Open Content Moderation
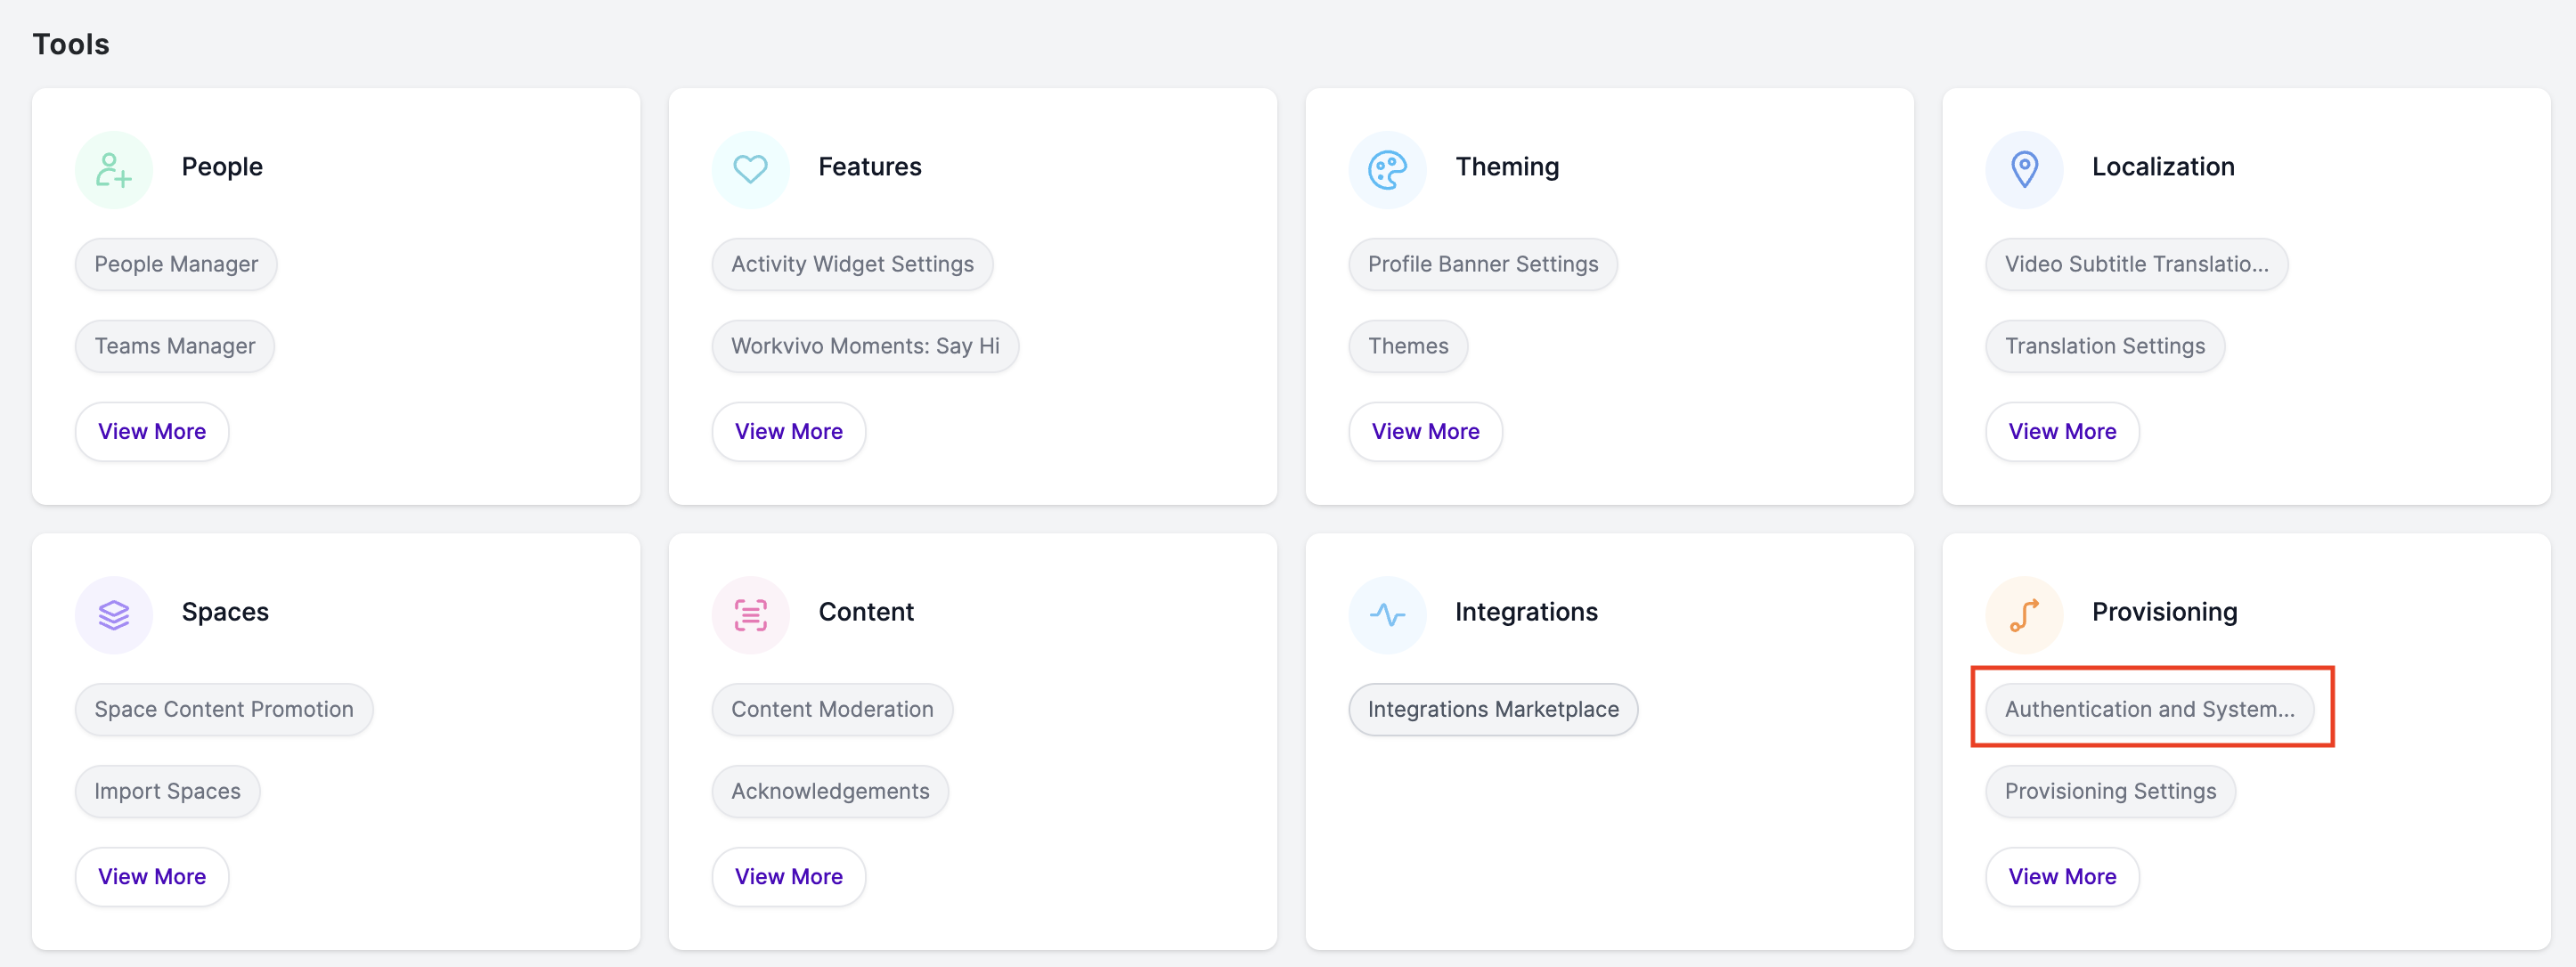This screenshot has height=967, width=2576. (832, 709)
